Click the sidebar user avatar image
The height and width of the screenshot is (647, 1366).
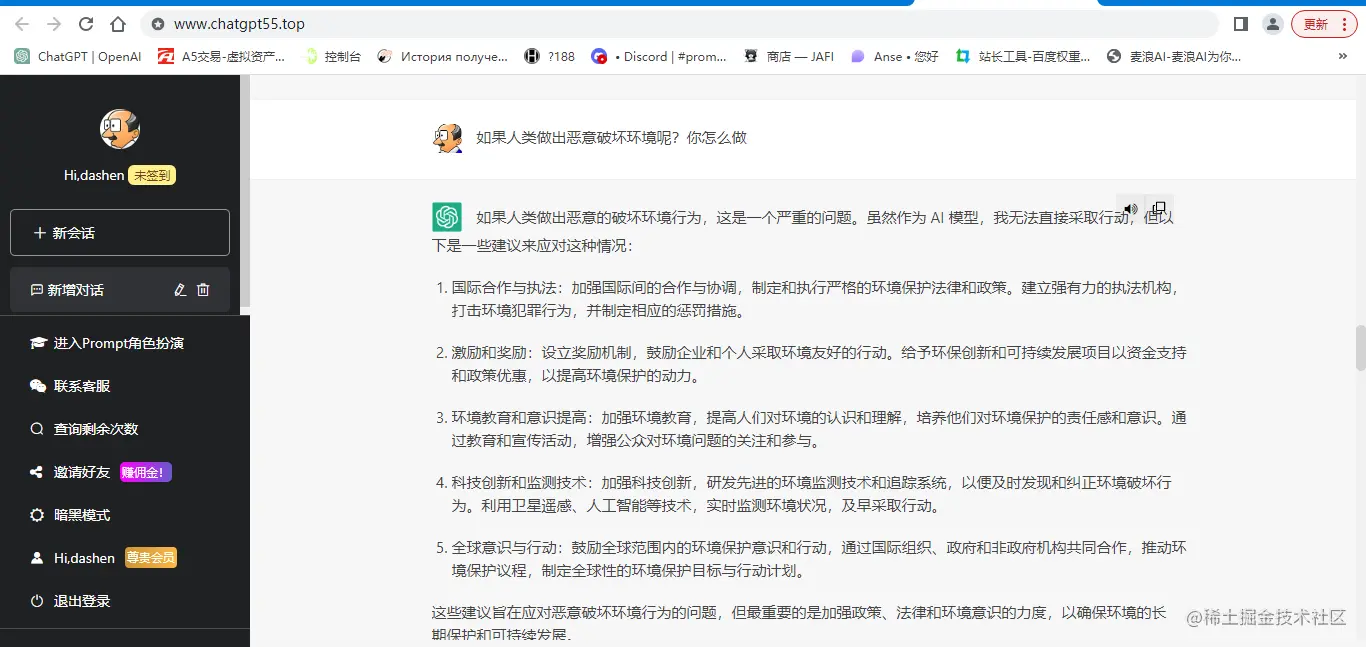[120, 129]
